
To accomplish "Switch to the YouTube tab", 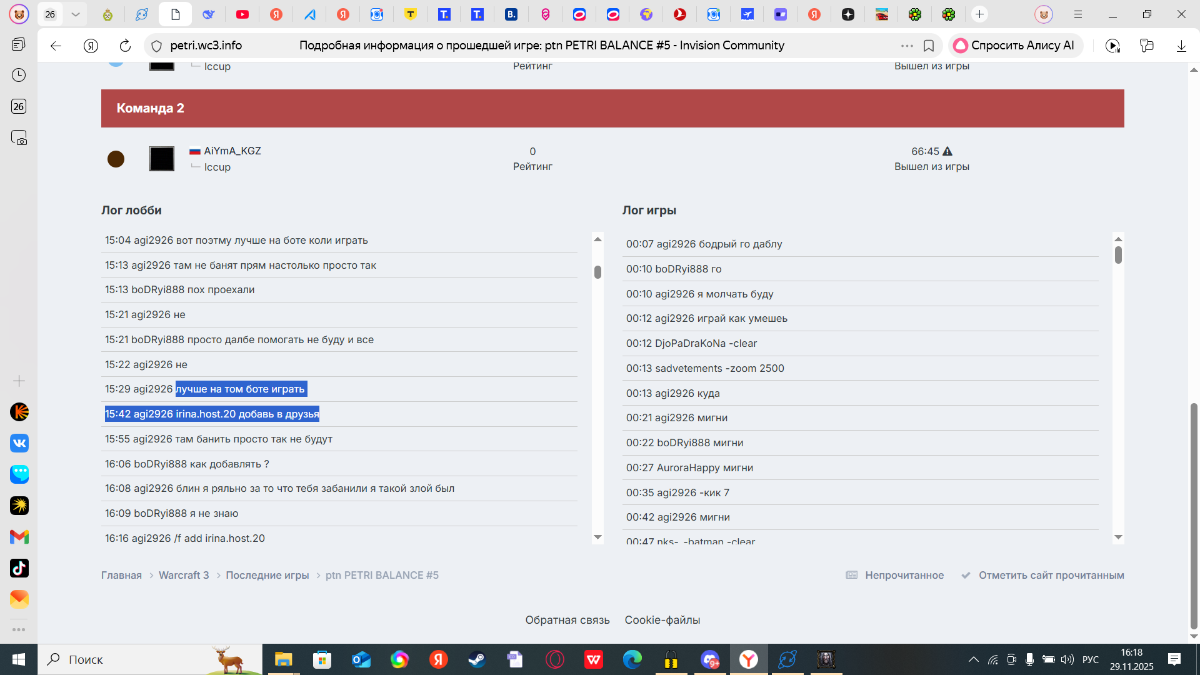I will 242,14.
